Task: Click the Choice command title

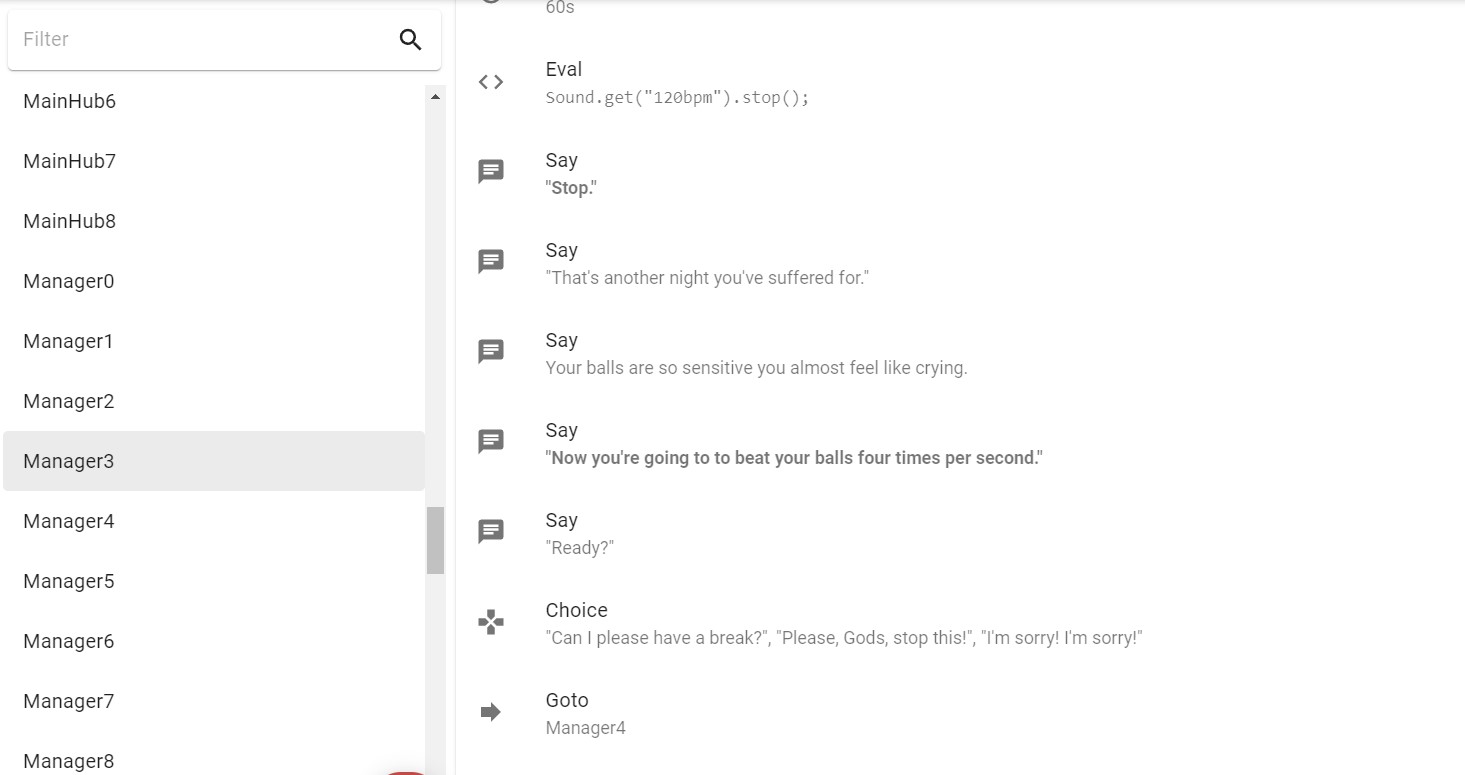Action: [577, 610]
